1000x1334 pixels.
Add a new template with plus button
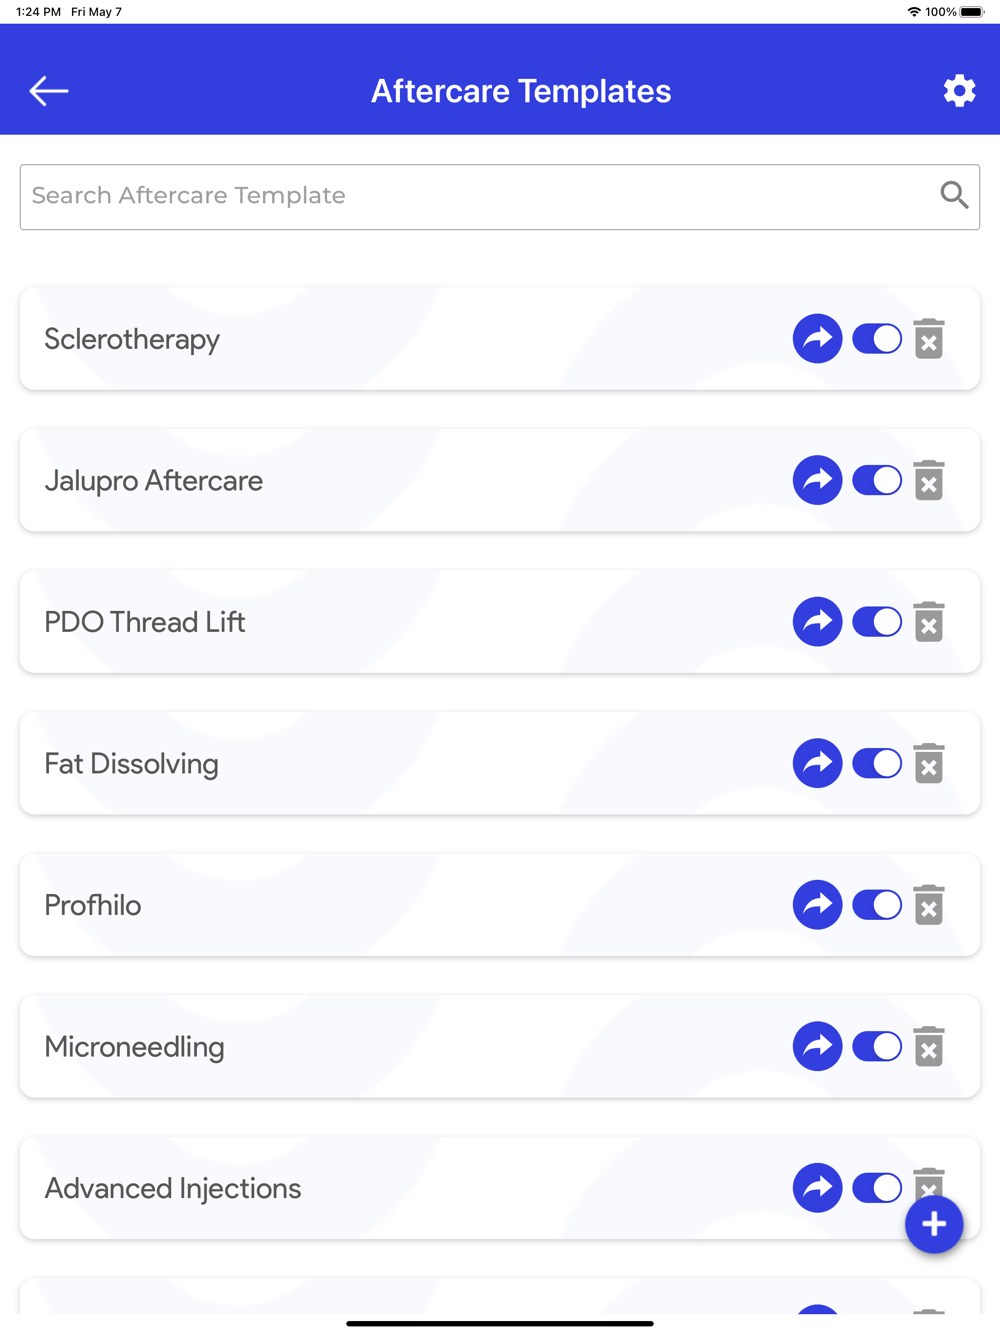coord(934,1224)
